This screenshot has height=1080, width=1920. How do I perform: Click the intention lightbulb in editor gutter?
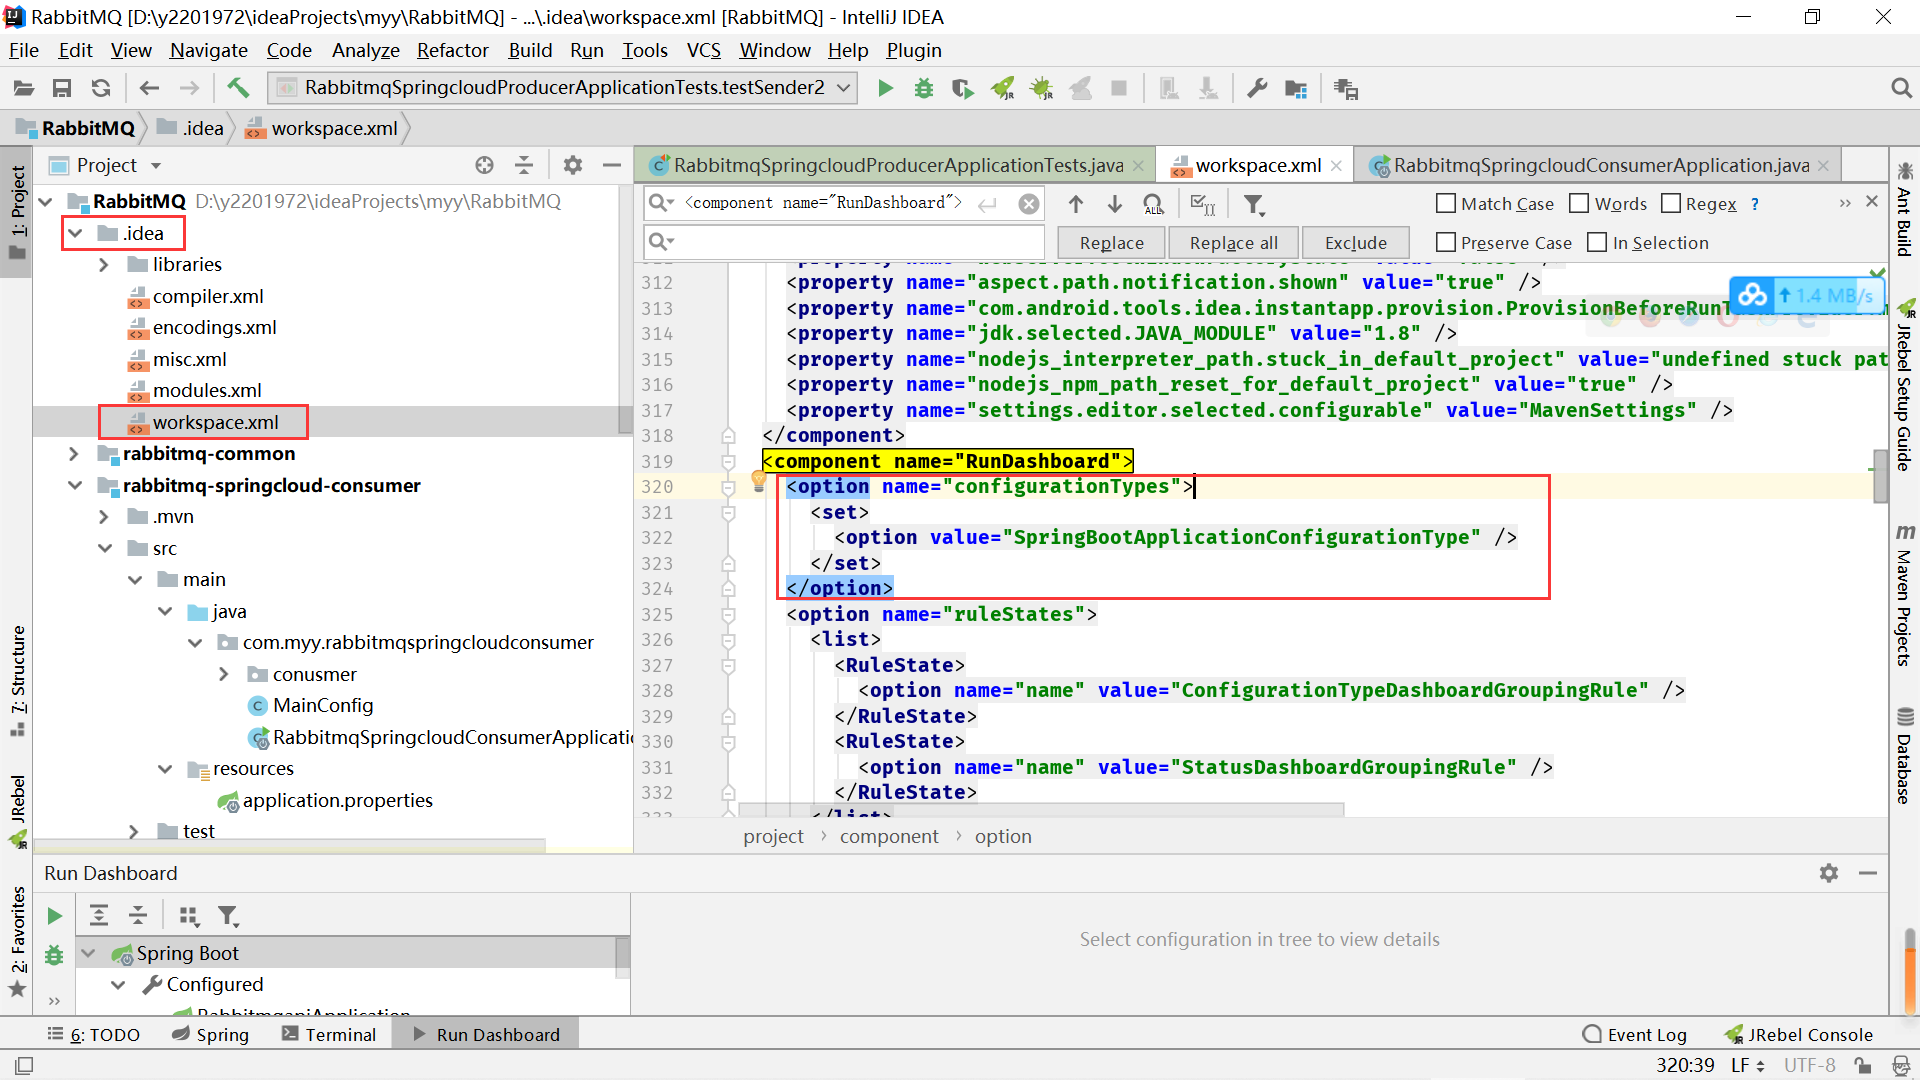pos(759,481)
